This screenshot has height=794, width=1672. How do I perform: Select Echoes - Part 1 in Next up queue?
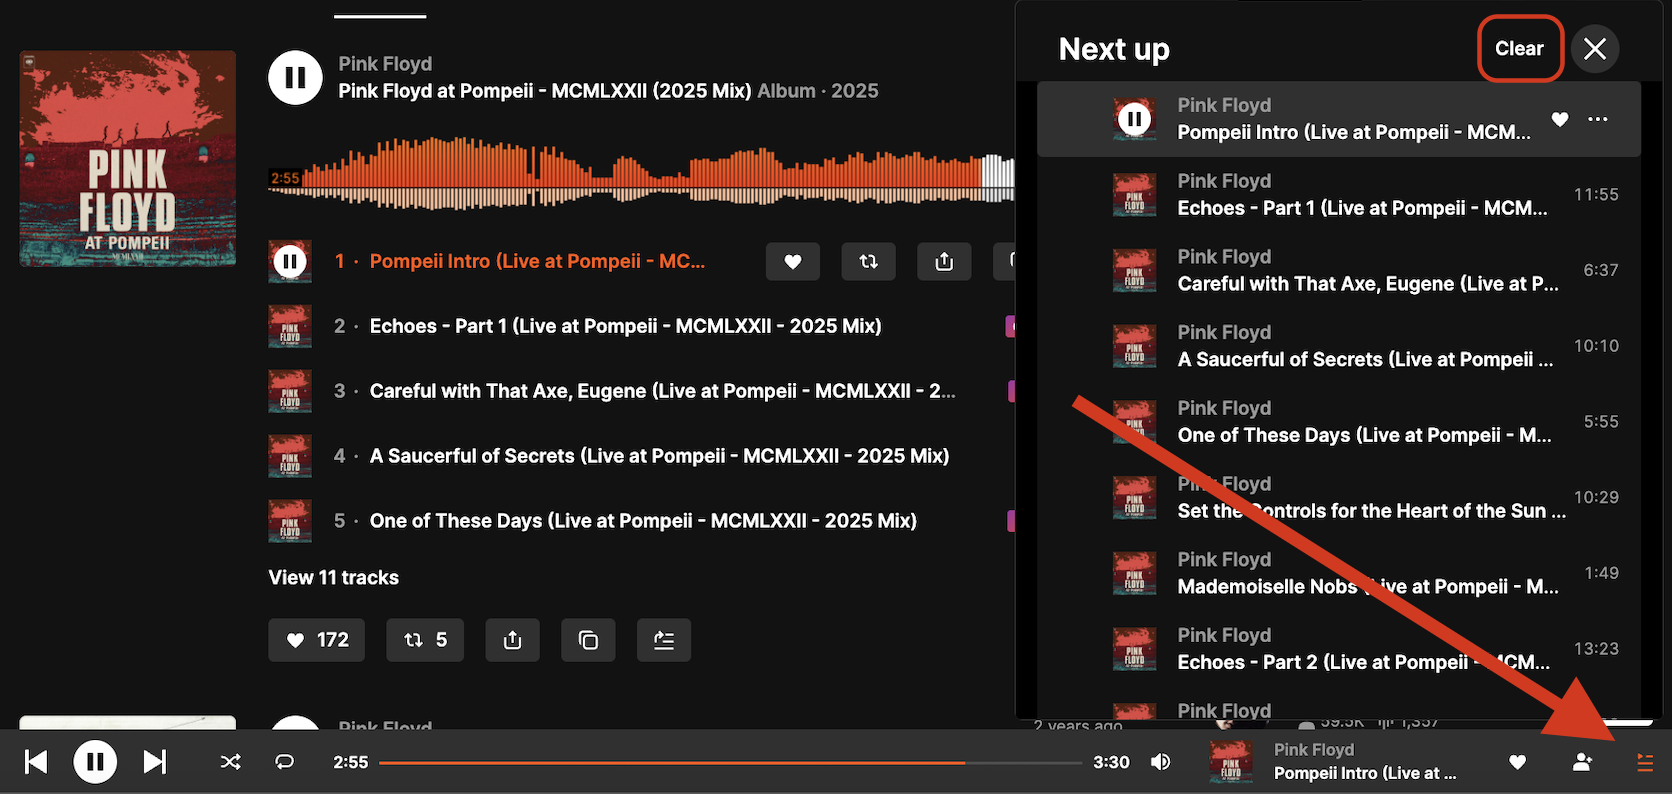(x=1360, y=207)
